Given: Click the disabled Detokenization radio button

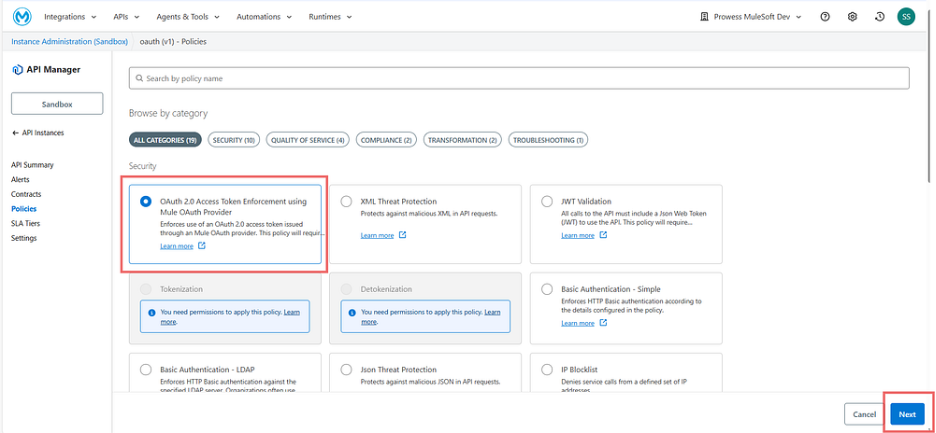Looking at the screenshot, I should 346,289.
